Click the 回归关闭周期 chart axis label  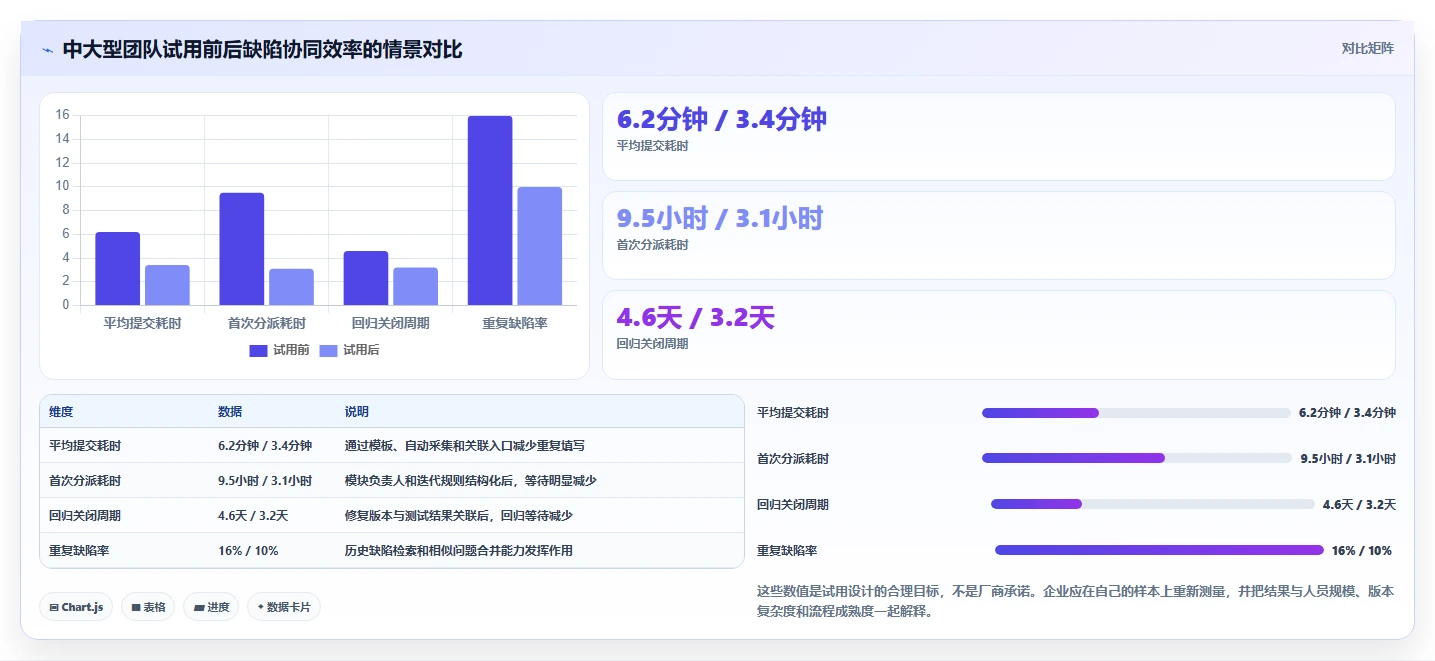point(390,324)
